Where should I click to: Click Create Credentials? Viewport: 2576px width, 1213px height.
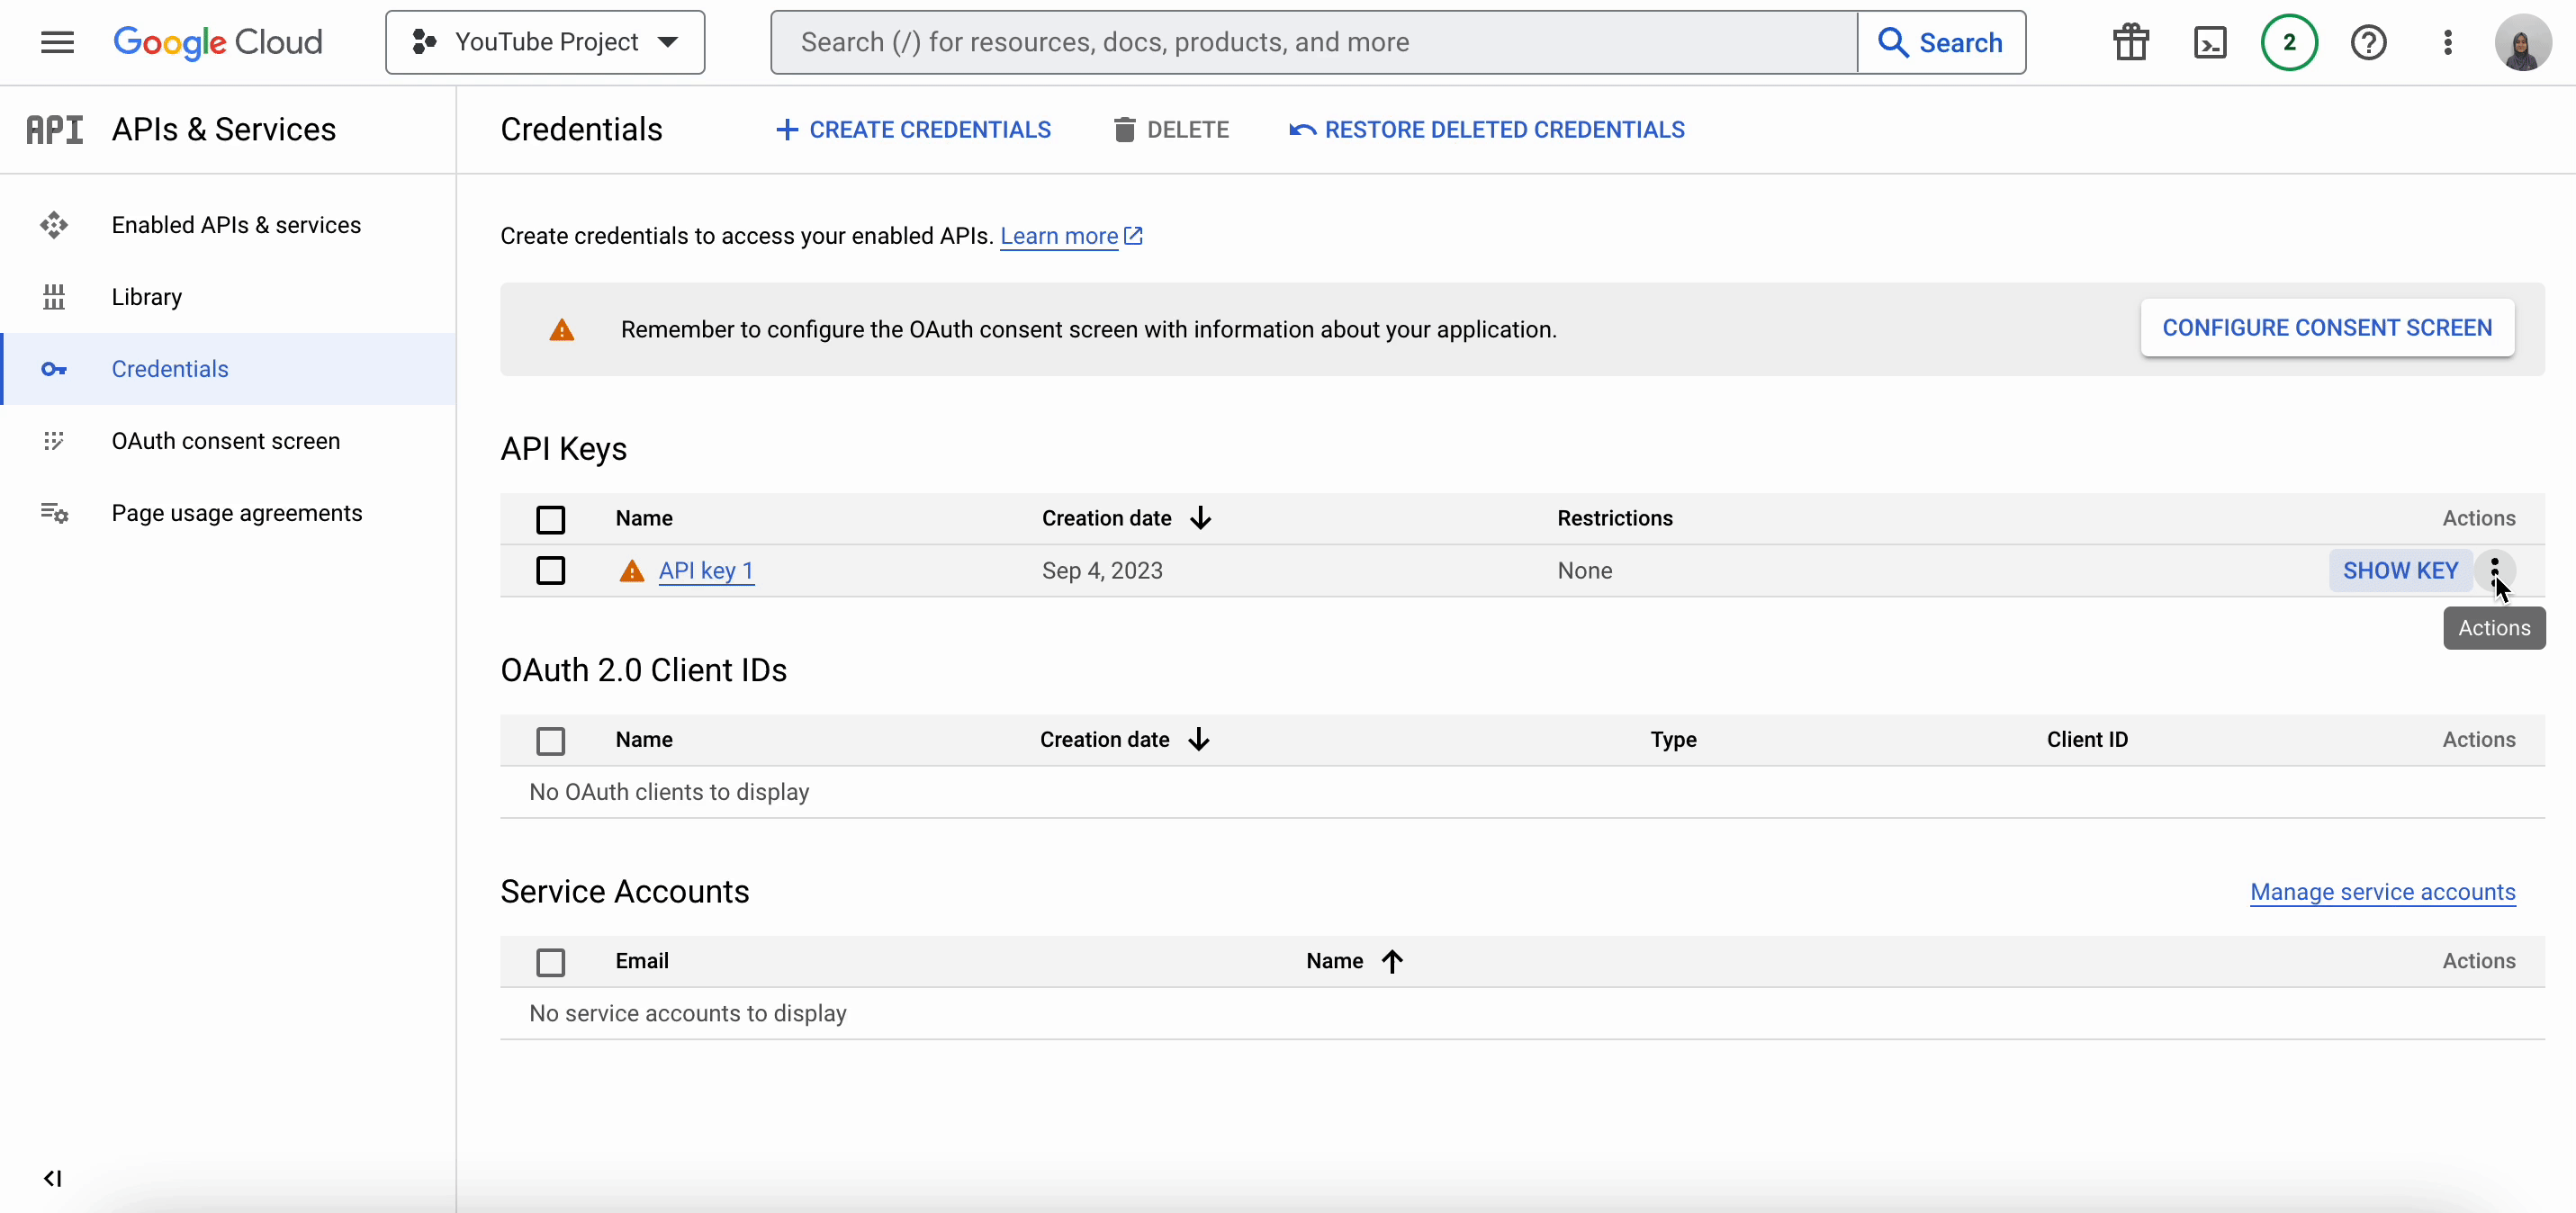pyautogui.click(x=913, y=130)
